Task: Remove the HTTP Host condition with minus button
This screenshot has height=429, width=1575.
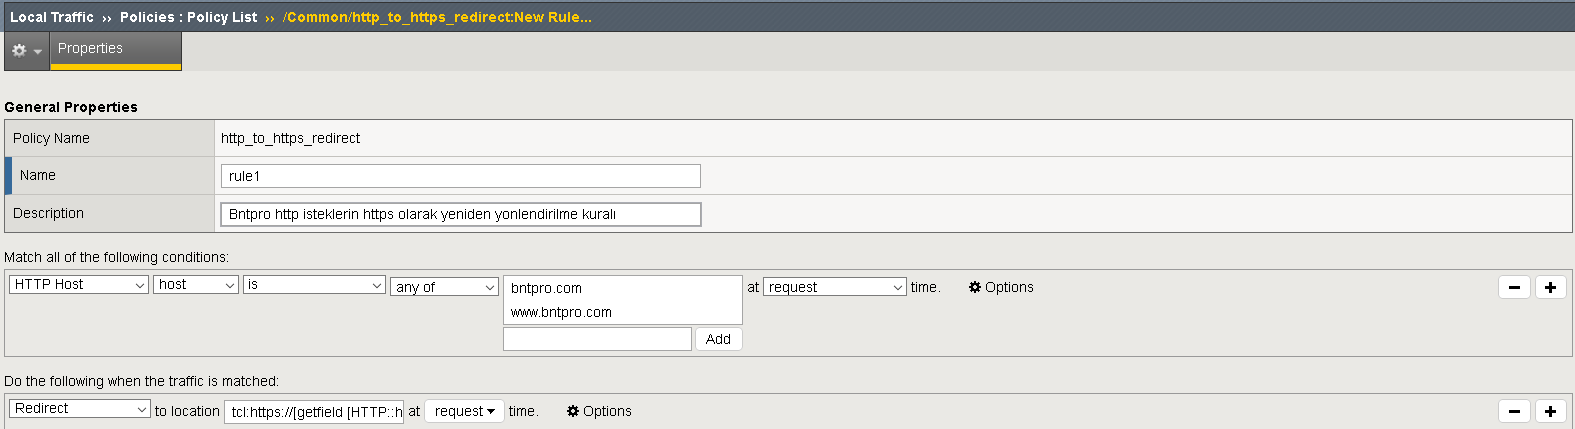Action: pyautogui.click(x=1514, y=288)
